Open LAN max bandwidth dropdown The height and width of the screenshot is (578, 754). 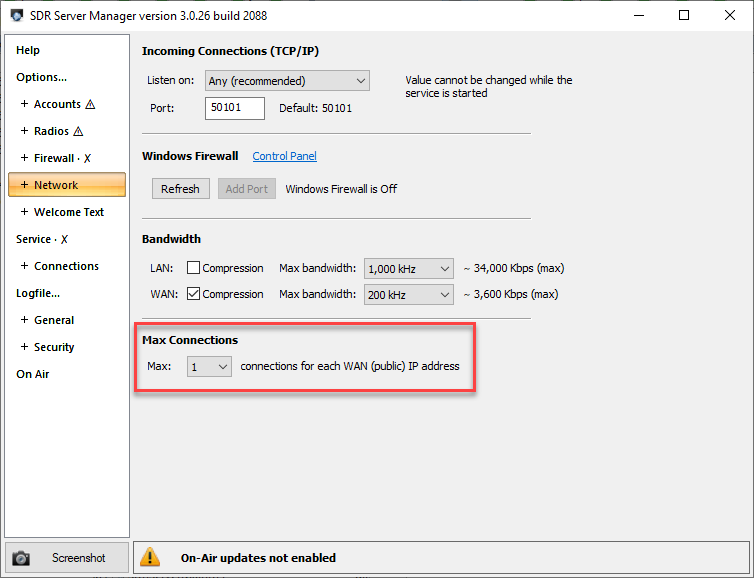tap(409, 268)
